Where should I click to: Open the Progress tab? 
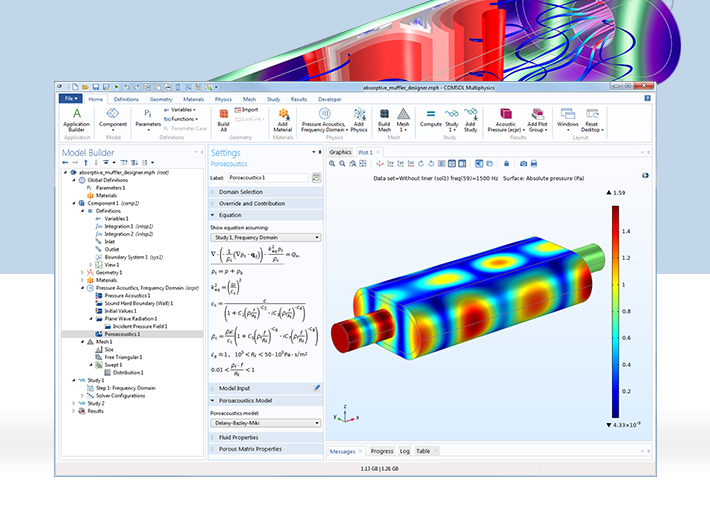tap(382, 451)
